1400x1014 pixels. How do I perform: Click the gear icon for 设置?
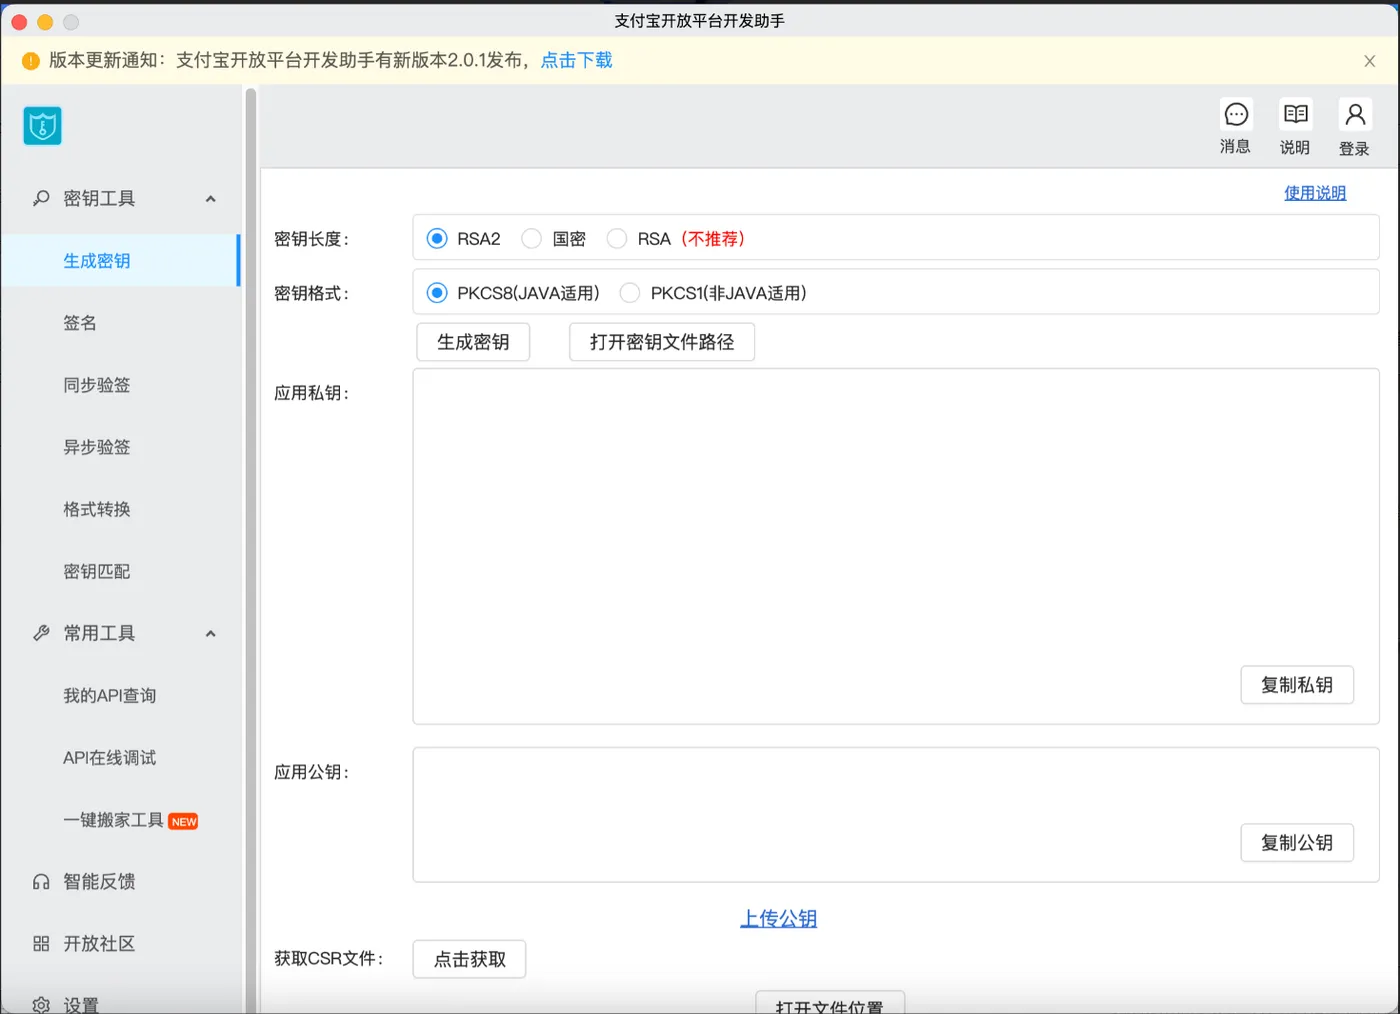pos(41,1005)
